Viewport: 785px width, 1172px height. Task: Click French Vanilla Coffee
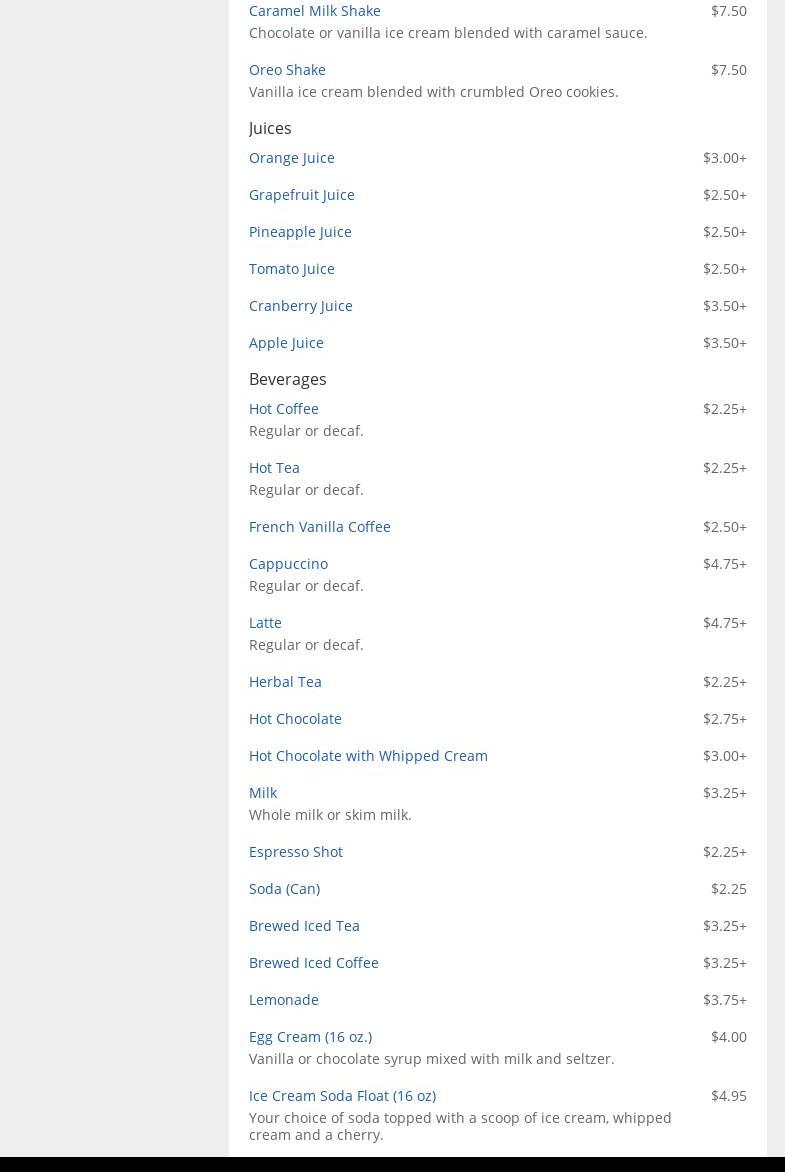(x=319, y=527)
